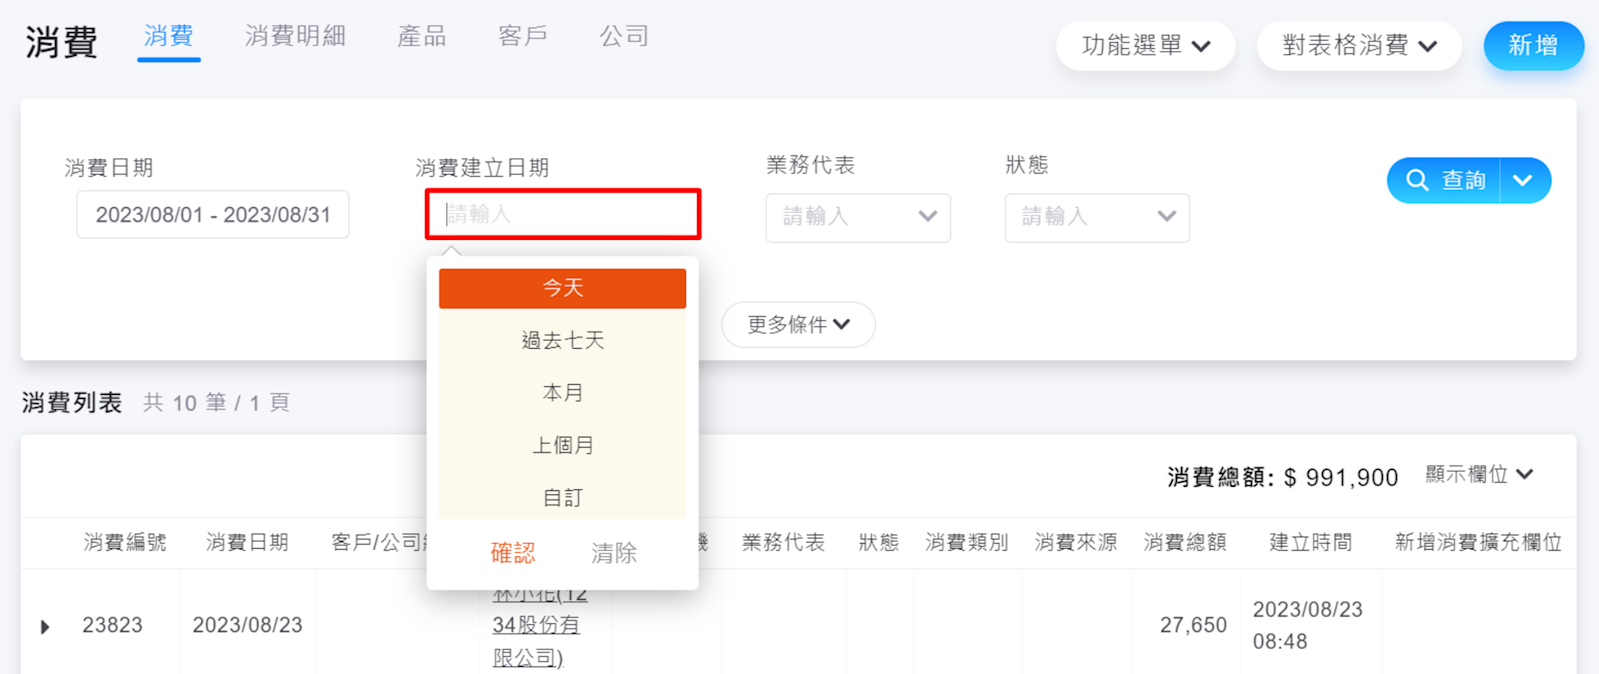Click the 新增 button
1599x674 pixels.
coord(1532,46)
